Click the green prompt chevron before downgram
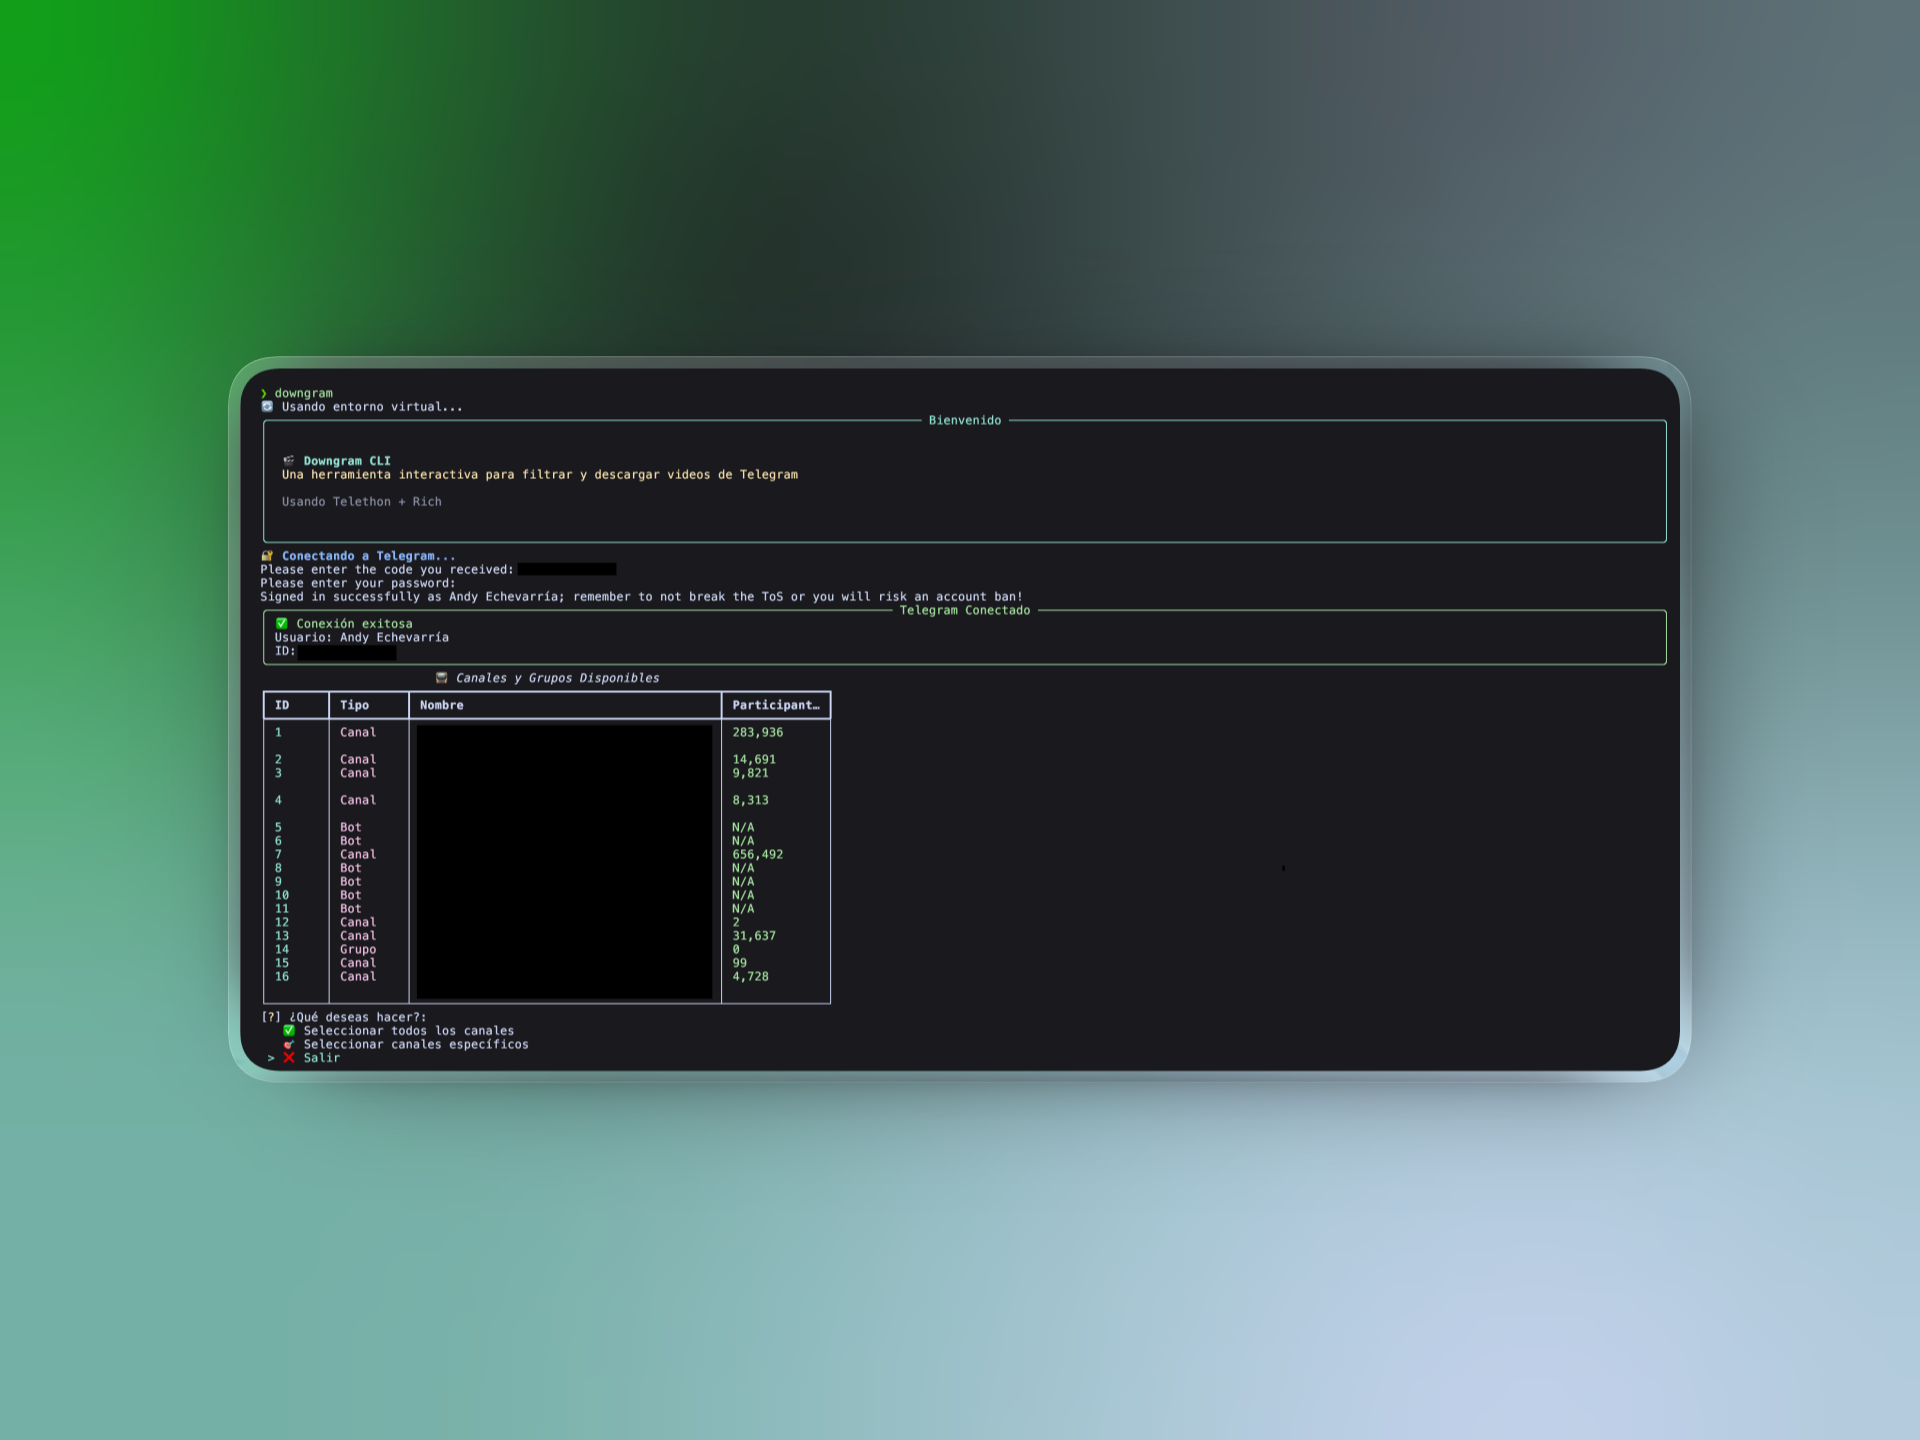 coord(264,394)
